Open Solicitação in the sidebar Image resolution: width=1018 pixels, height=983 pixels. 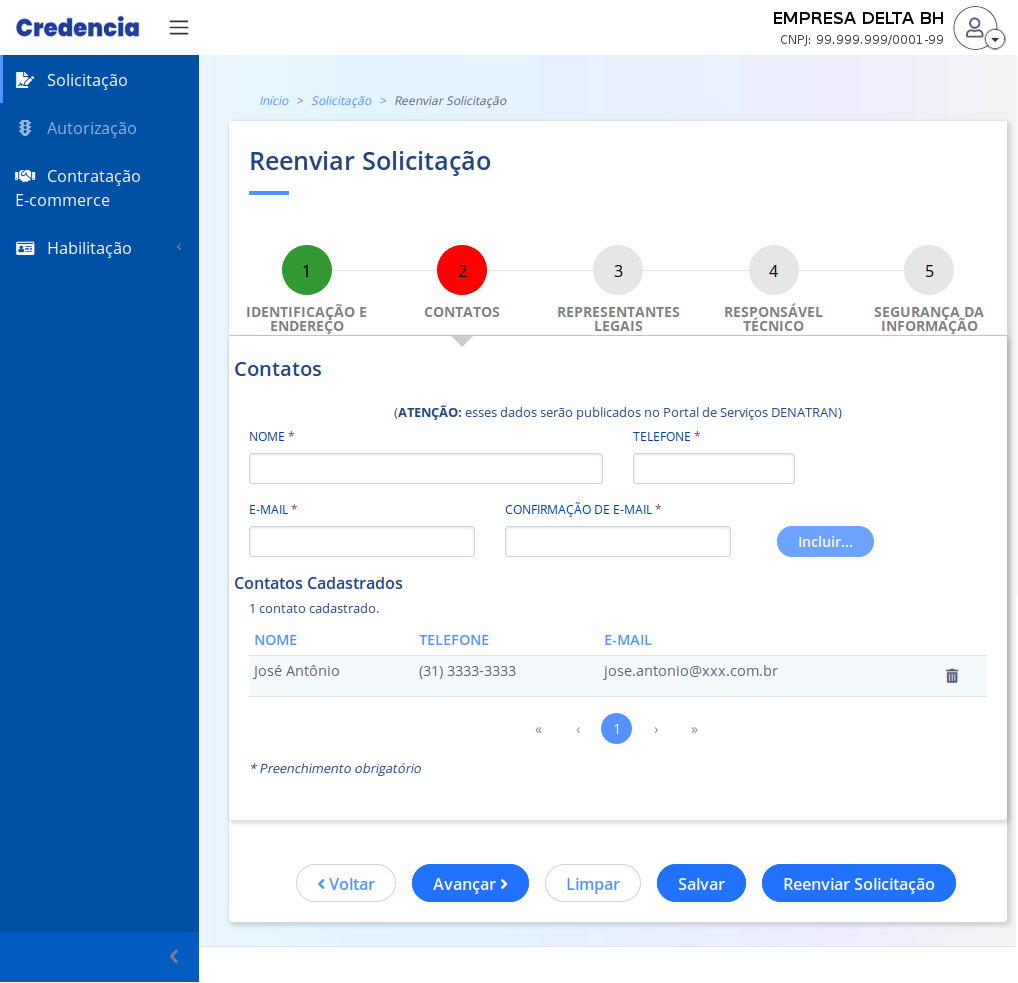pos(87,80)
